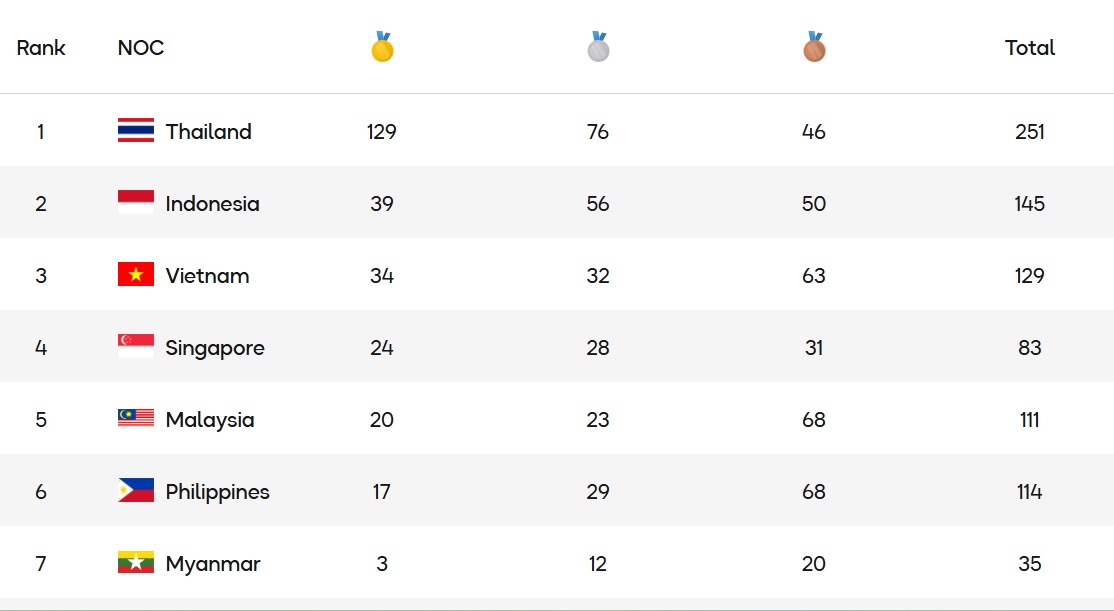Select the Total column header

1030,48
